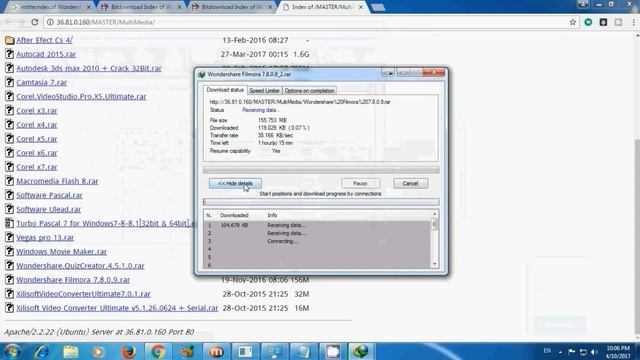
Task: Open Corel.VideoStudio.Pro.X5.Ultimate.rar link
Action: tap(81, 97)
